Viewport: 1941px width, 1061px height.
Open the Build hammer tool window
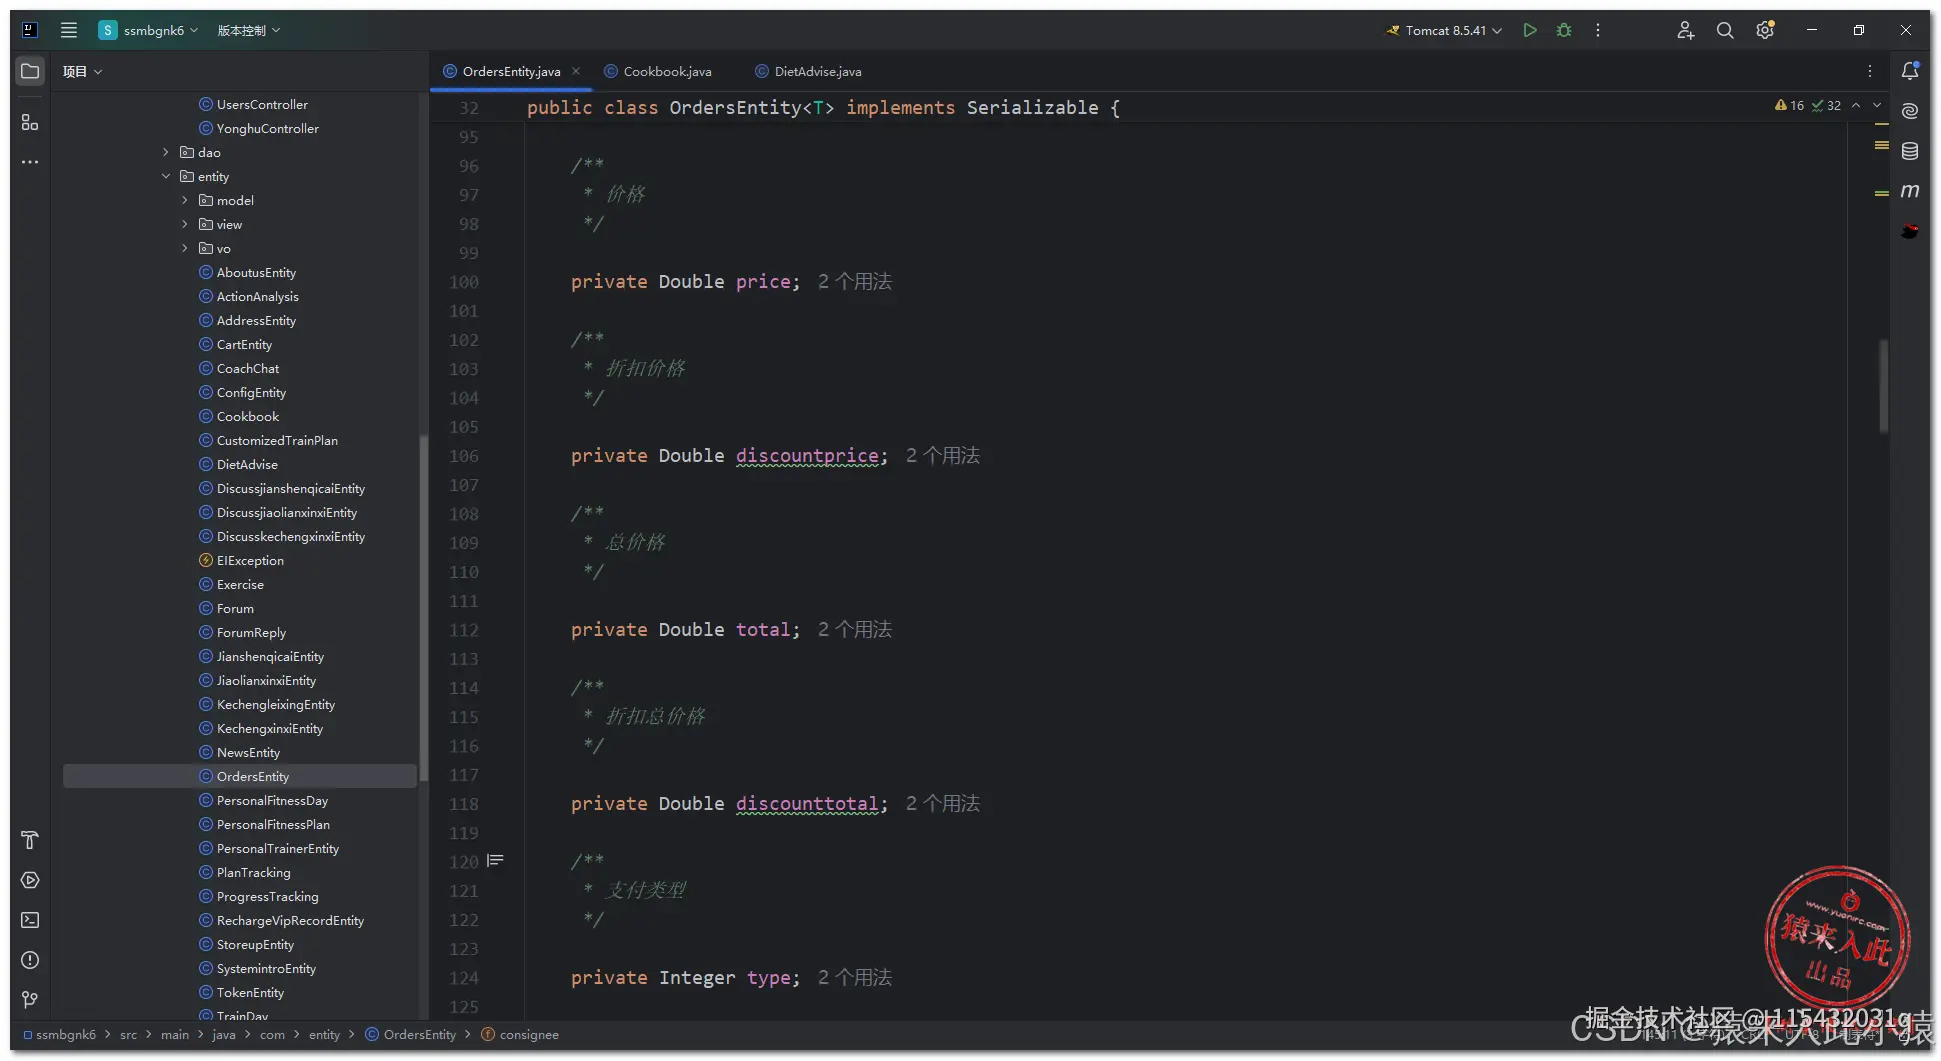(x=30, y=840)
